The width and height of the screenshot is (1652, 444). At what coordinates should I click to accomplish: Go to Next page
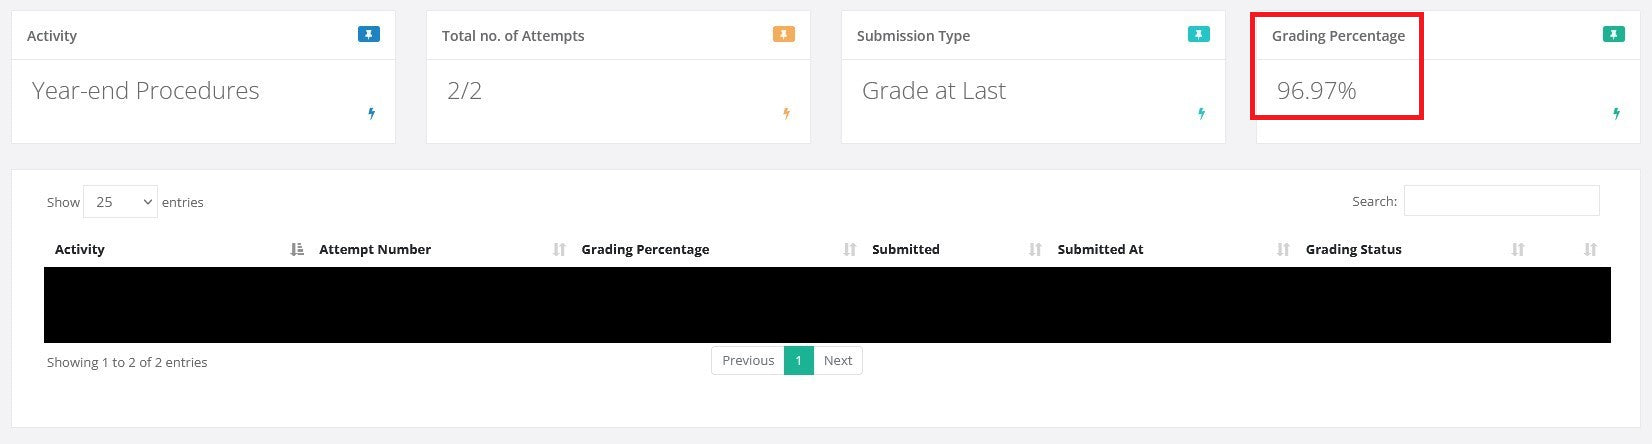[838, 361]
